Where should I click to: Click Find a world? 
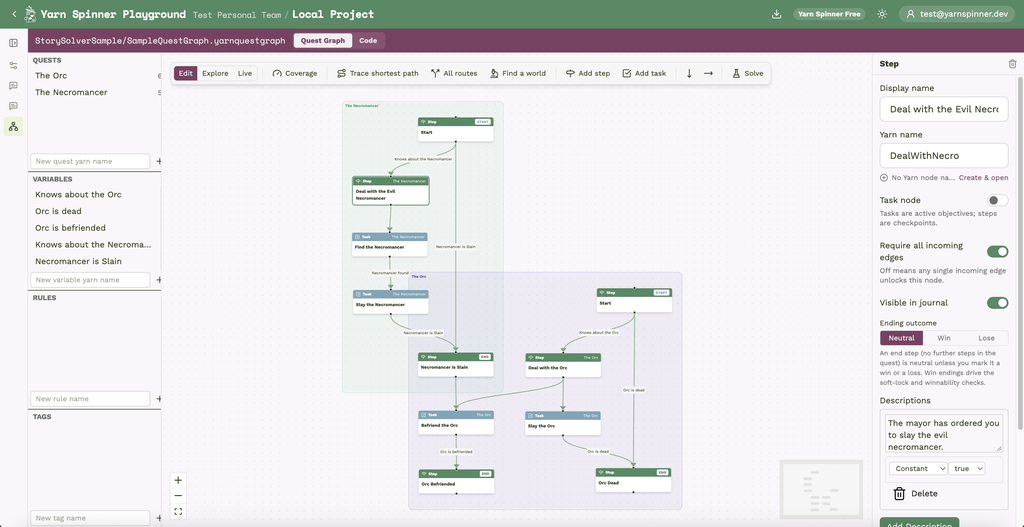(x=518, y=73)
